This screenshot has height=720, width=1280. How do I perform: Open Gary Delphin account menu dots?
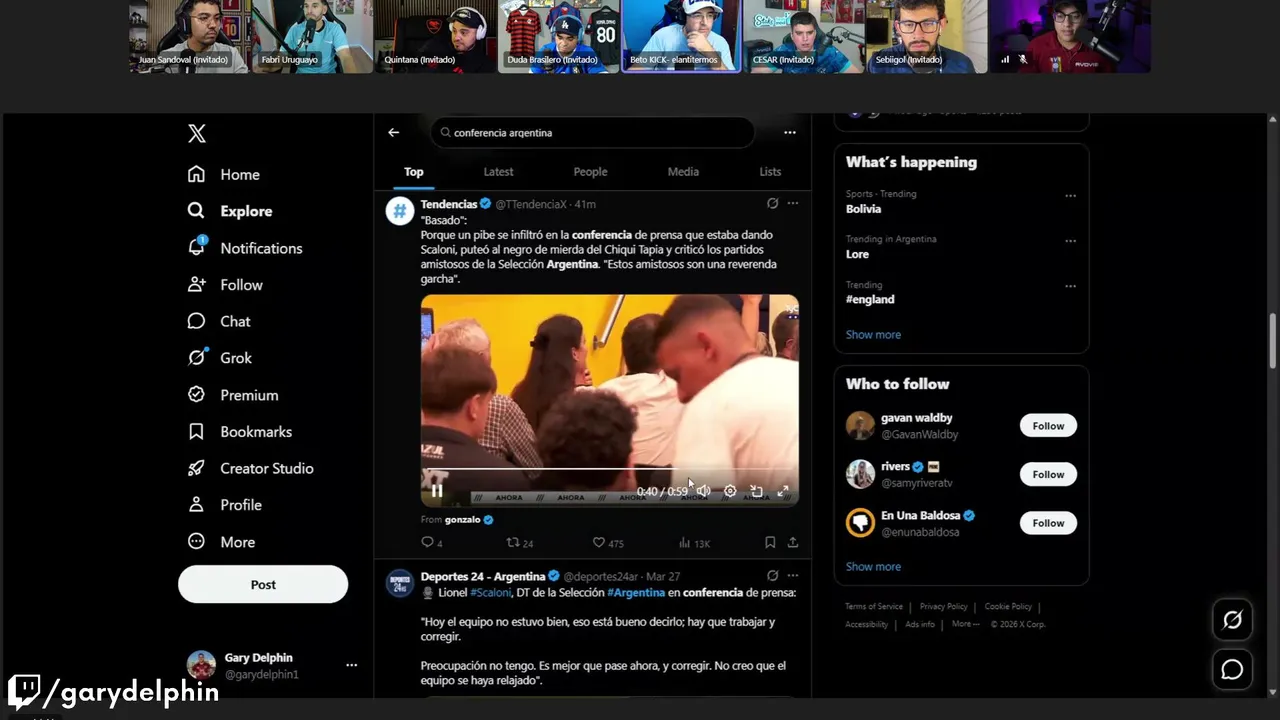pyautogui.click(x=351, y=665)
